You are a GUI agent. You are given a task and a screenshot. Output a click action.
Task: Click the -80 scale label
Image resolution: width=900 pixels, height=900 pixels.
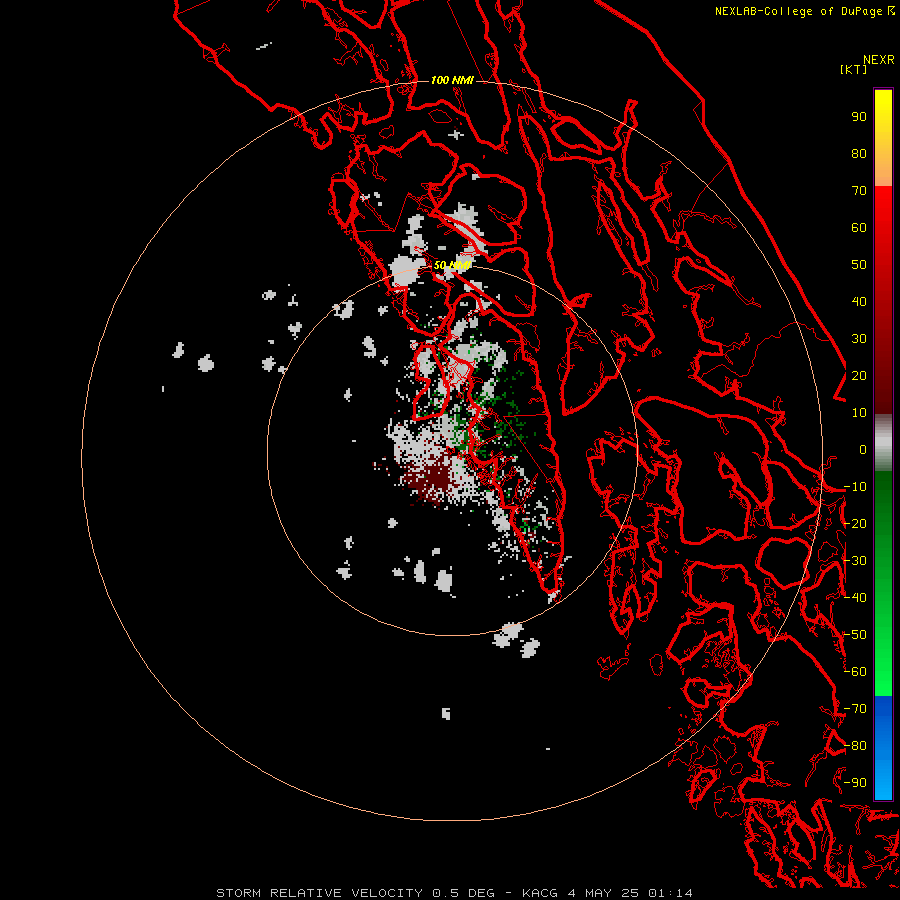(855, 746)
